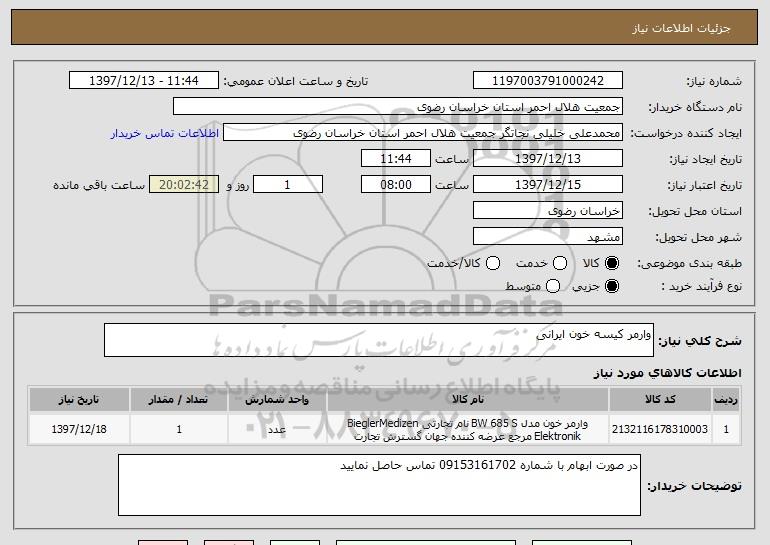Select the خدمت category radio button

pyautogui.click(x=560, y=263)
